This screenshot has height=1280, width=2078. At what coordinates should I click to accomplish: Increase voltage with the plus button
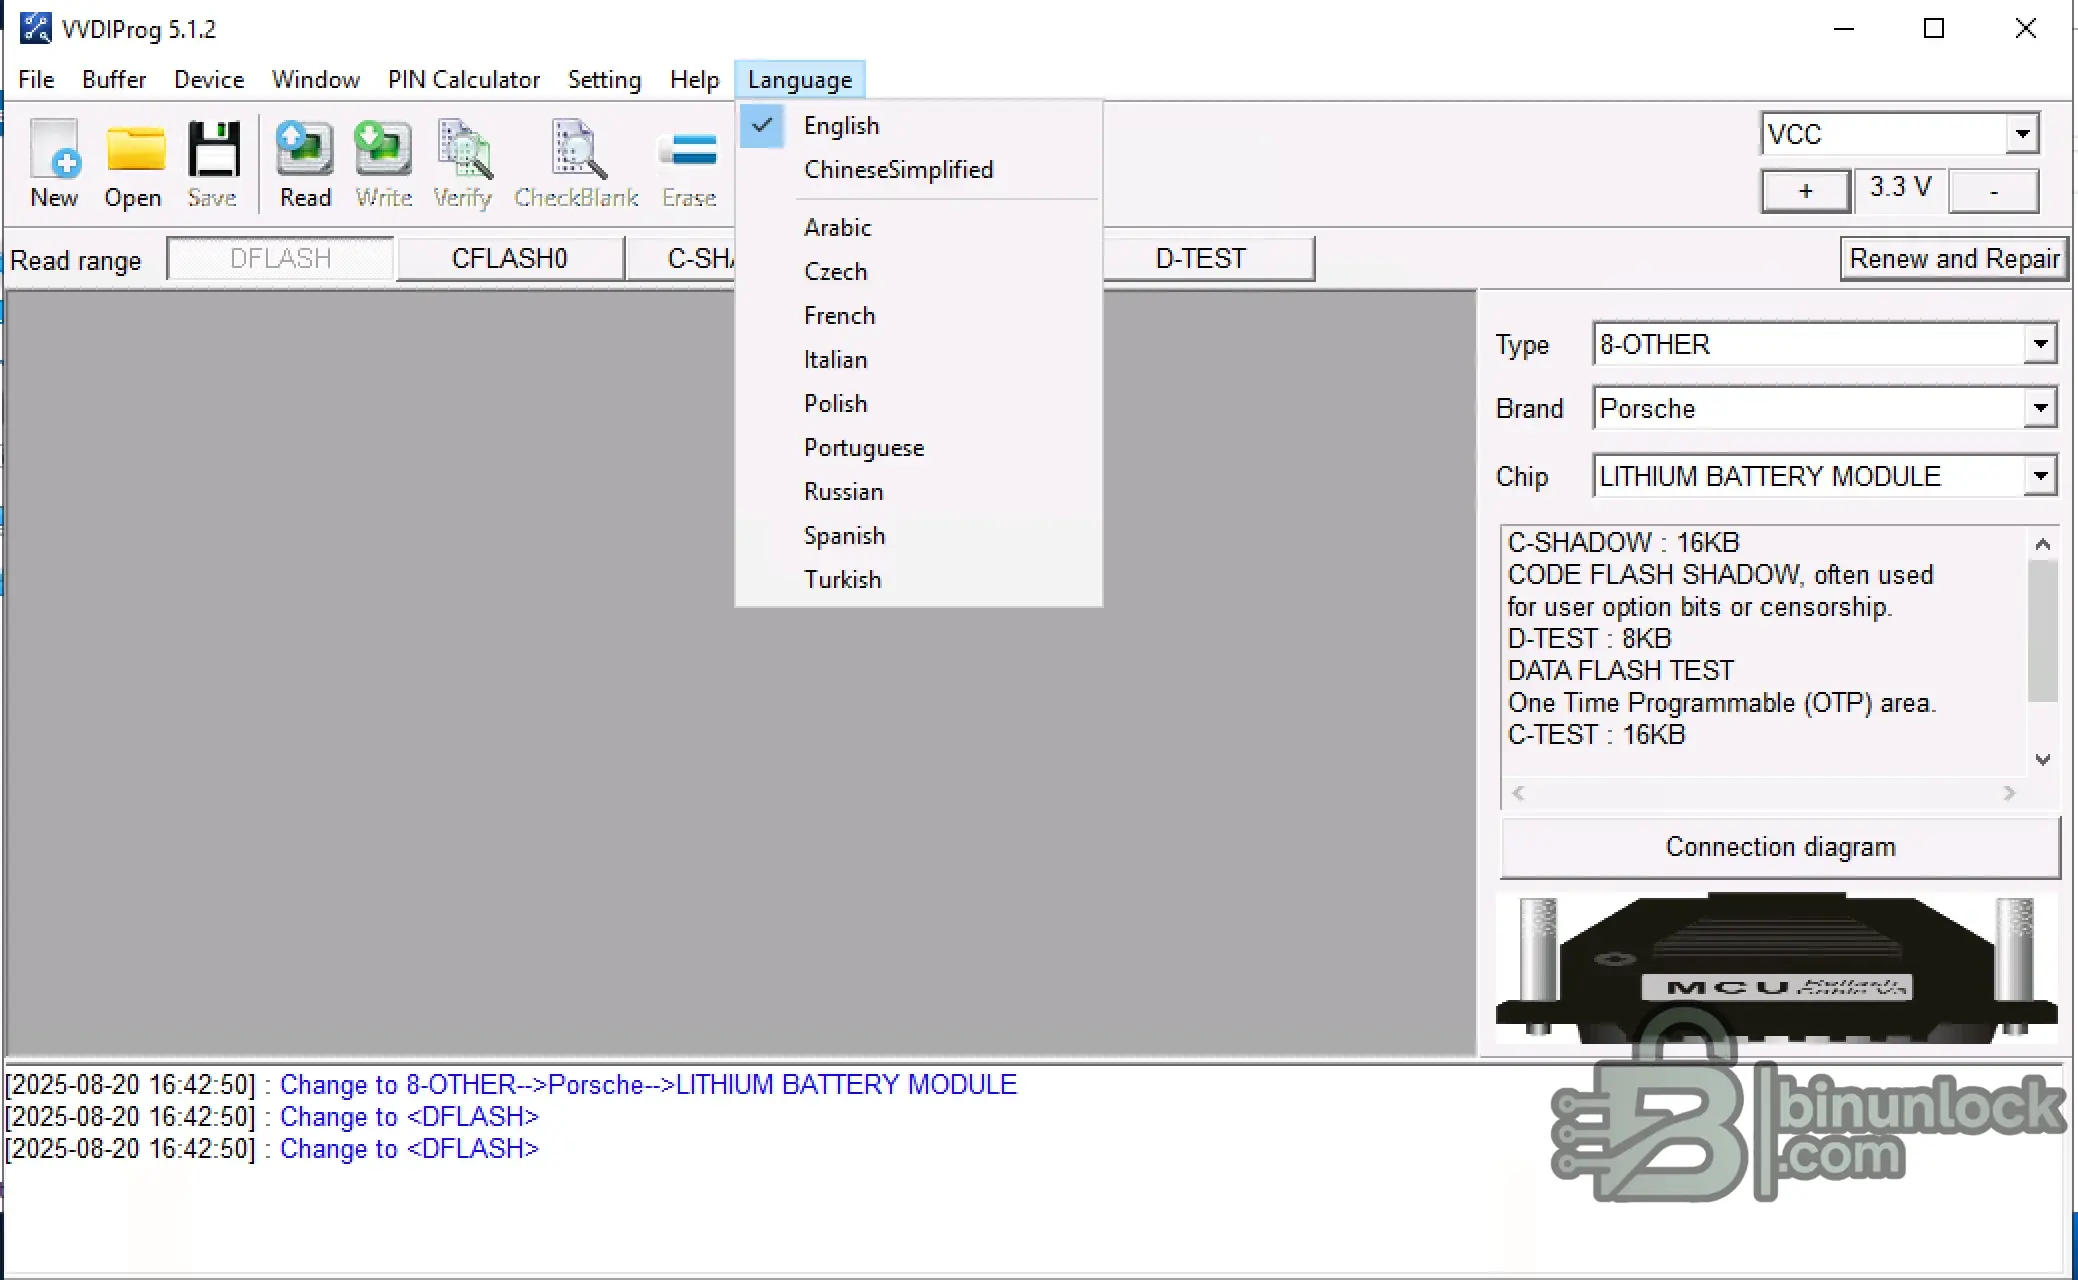point(1805,190)
